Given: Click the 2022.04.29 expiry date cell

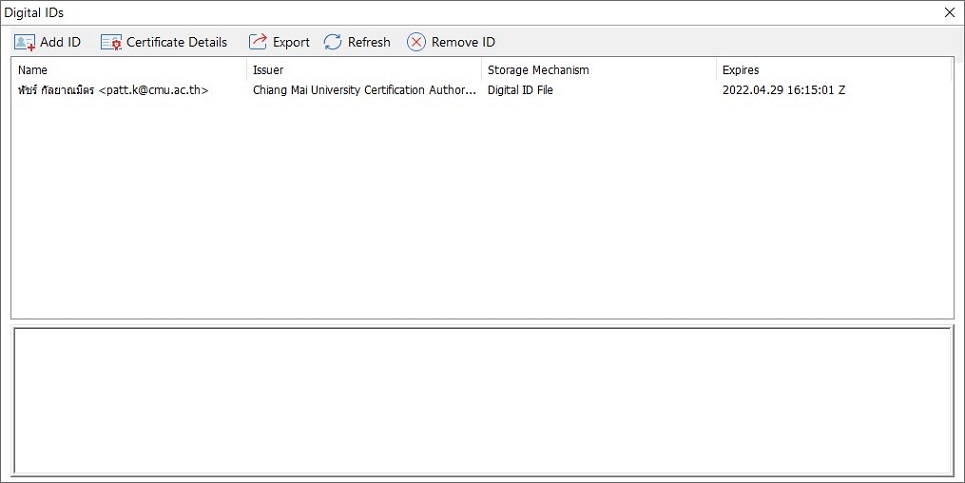Looking at the screenshot, I should (x=783, y=90).
